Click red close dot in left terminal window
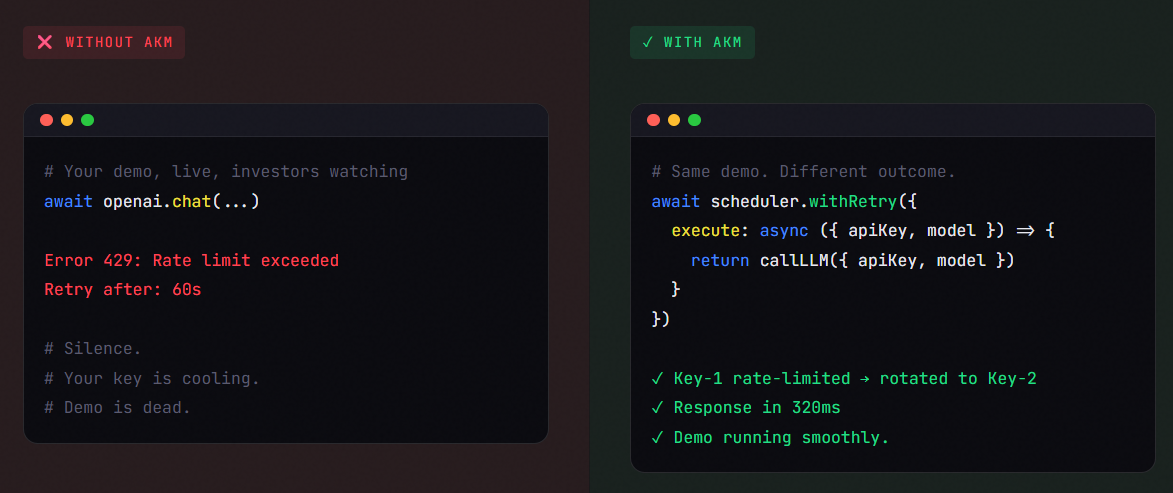This screenshot has height=493, width=1173. [46, 120]
